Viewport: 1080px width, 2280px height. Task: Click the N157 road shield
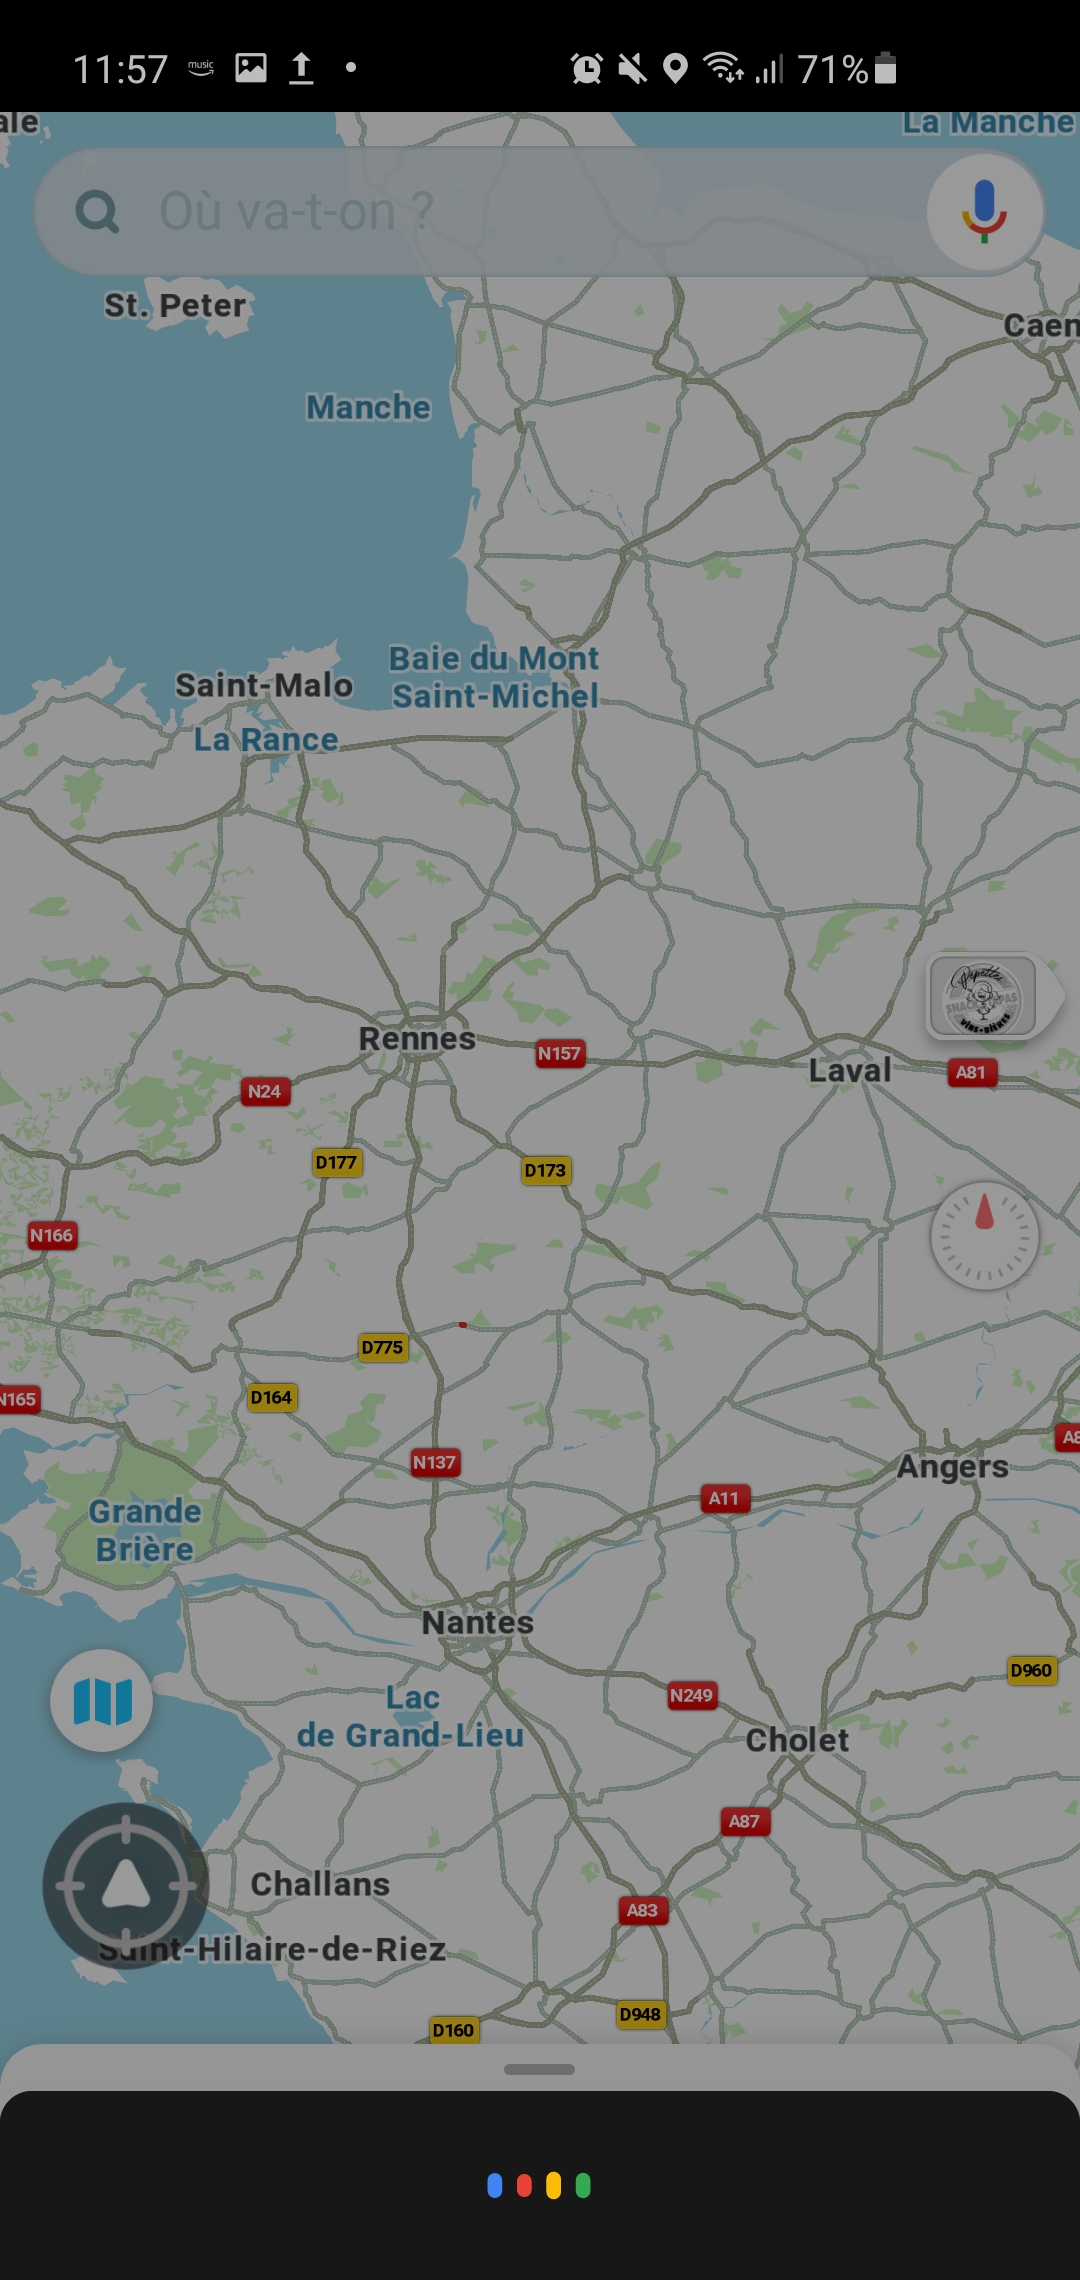click(559, 1053)
